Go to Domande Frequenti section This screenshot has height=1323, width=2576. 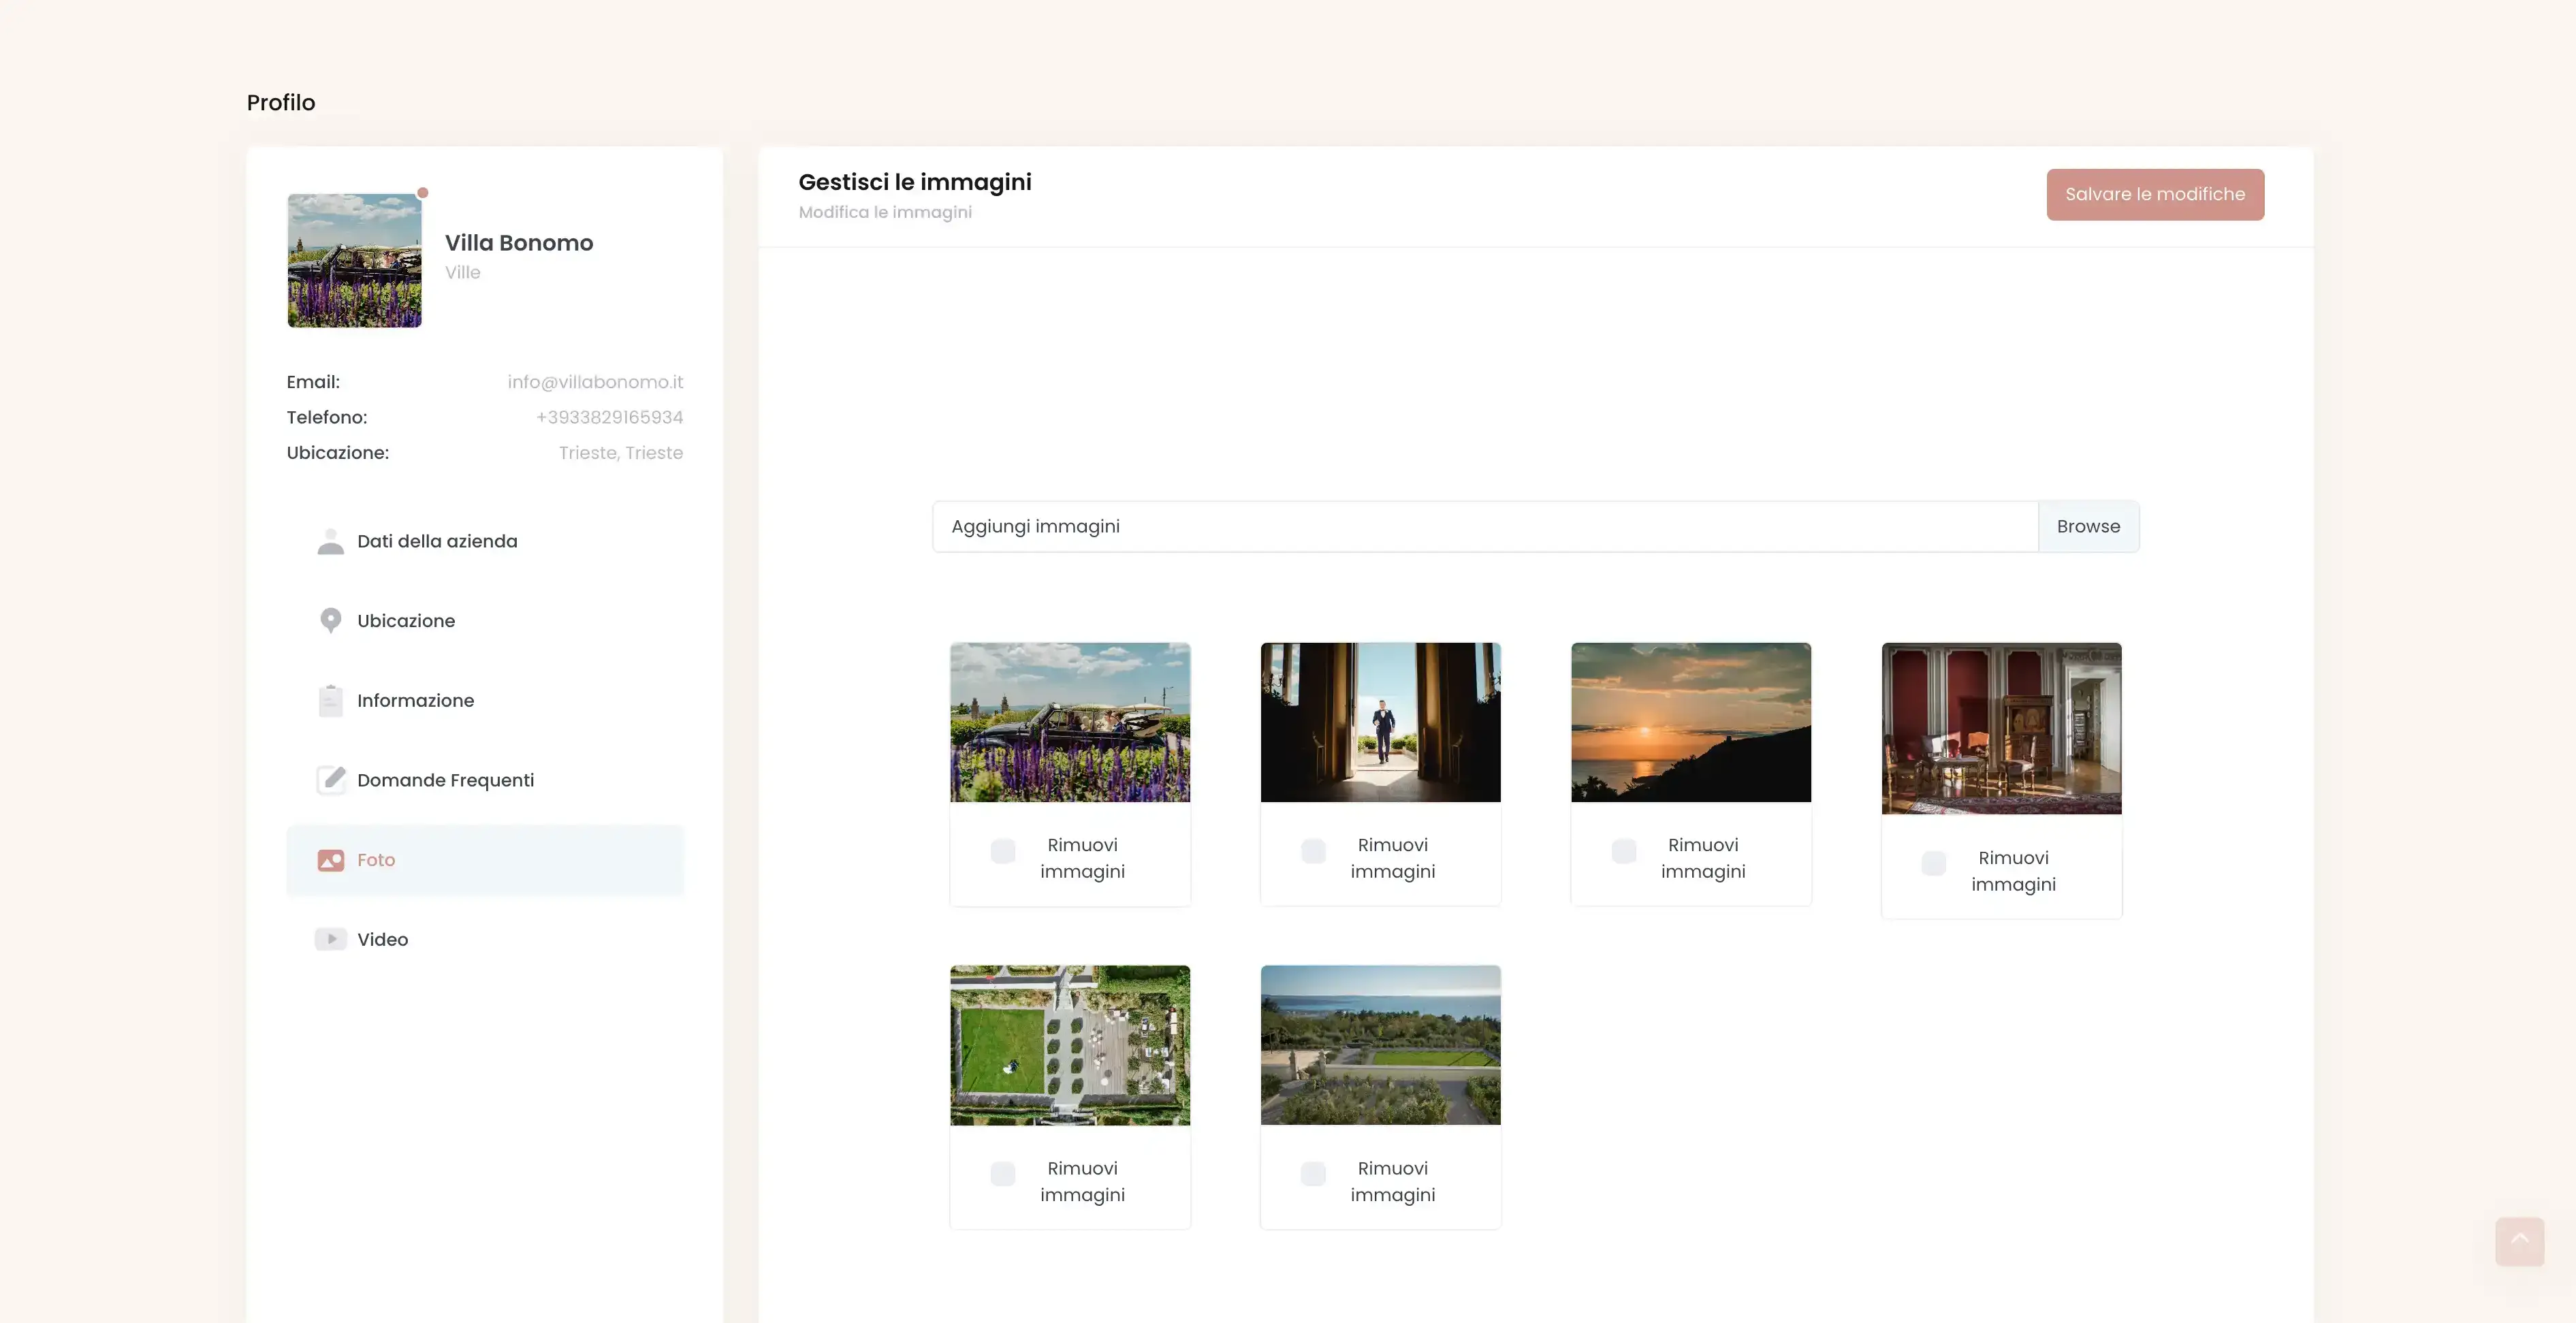pos(445,780)
